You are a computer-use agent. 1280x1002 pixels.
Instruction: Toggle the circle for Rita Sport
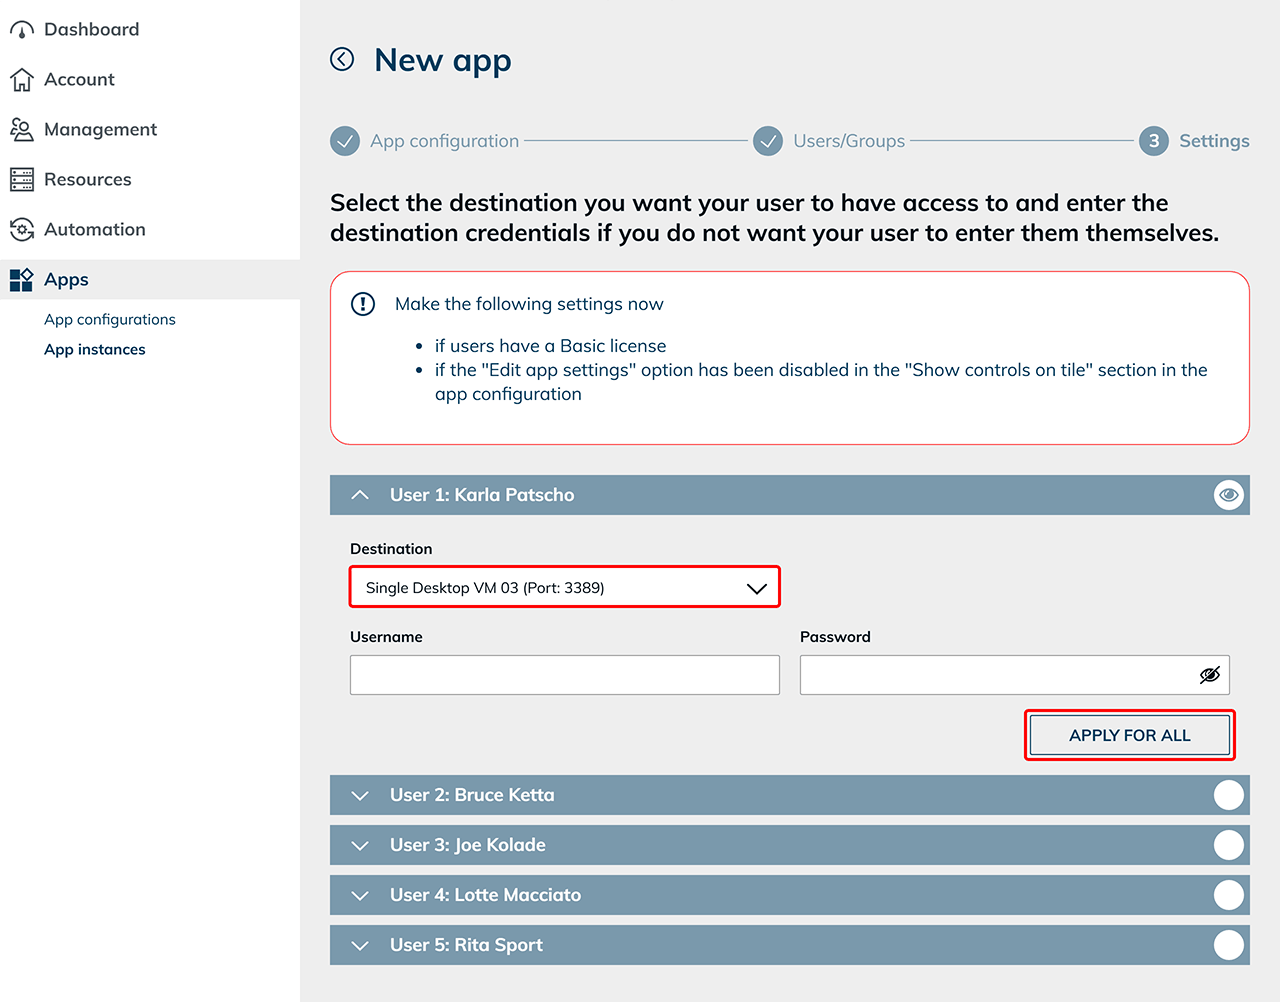point(1228,945)
